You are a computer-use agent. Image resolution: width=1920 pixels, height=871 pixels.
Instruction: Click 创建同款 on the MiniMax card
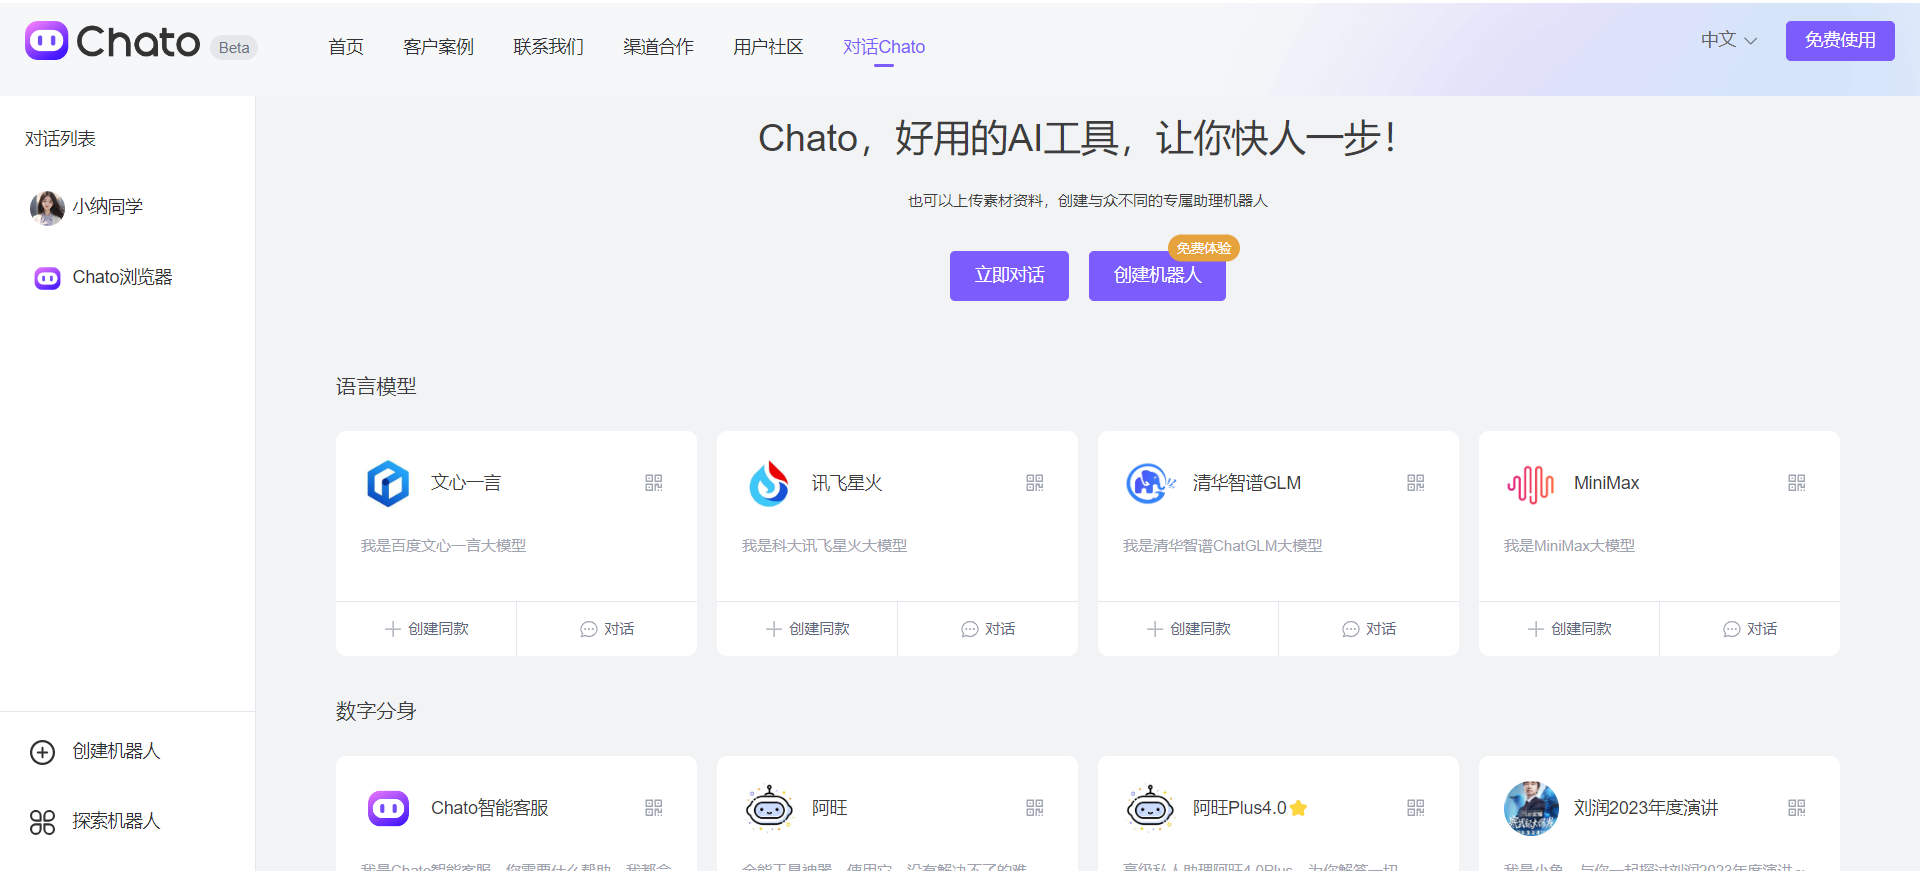click(x=1569, y=629)
